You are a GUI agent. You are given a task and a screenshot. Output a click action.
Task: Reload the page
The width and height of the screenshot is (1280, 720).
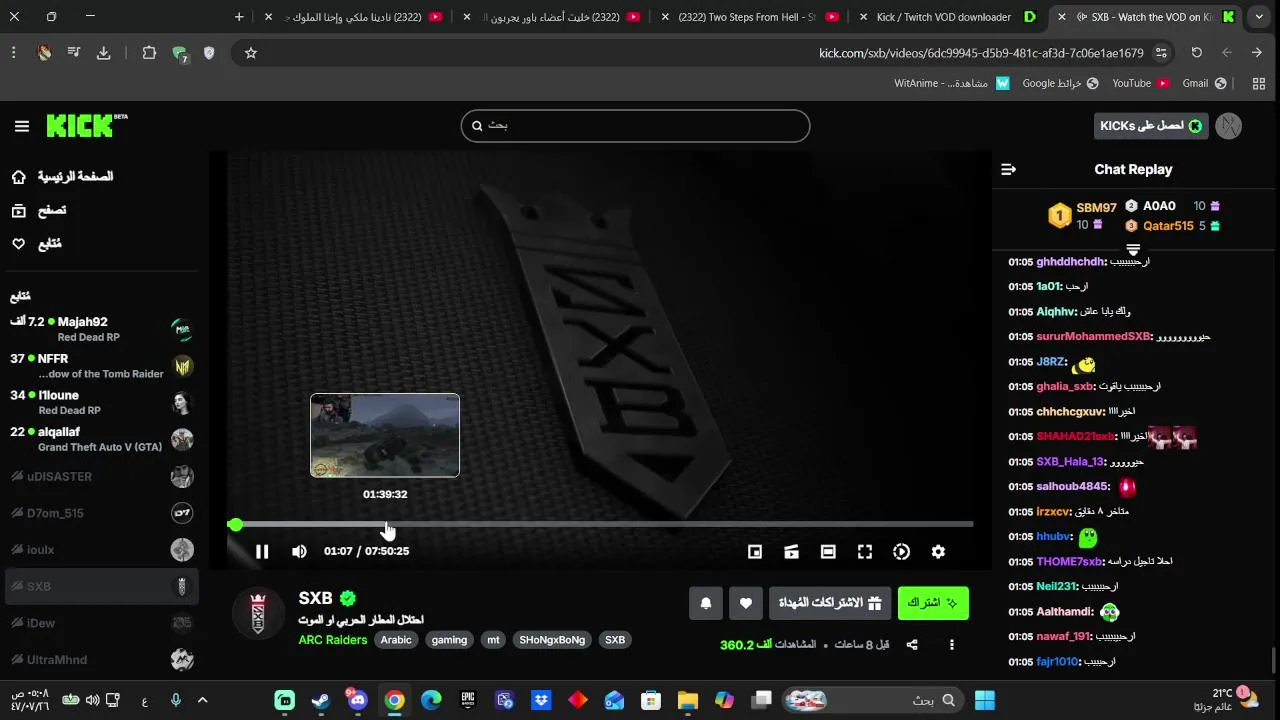[1196, 53]
